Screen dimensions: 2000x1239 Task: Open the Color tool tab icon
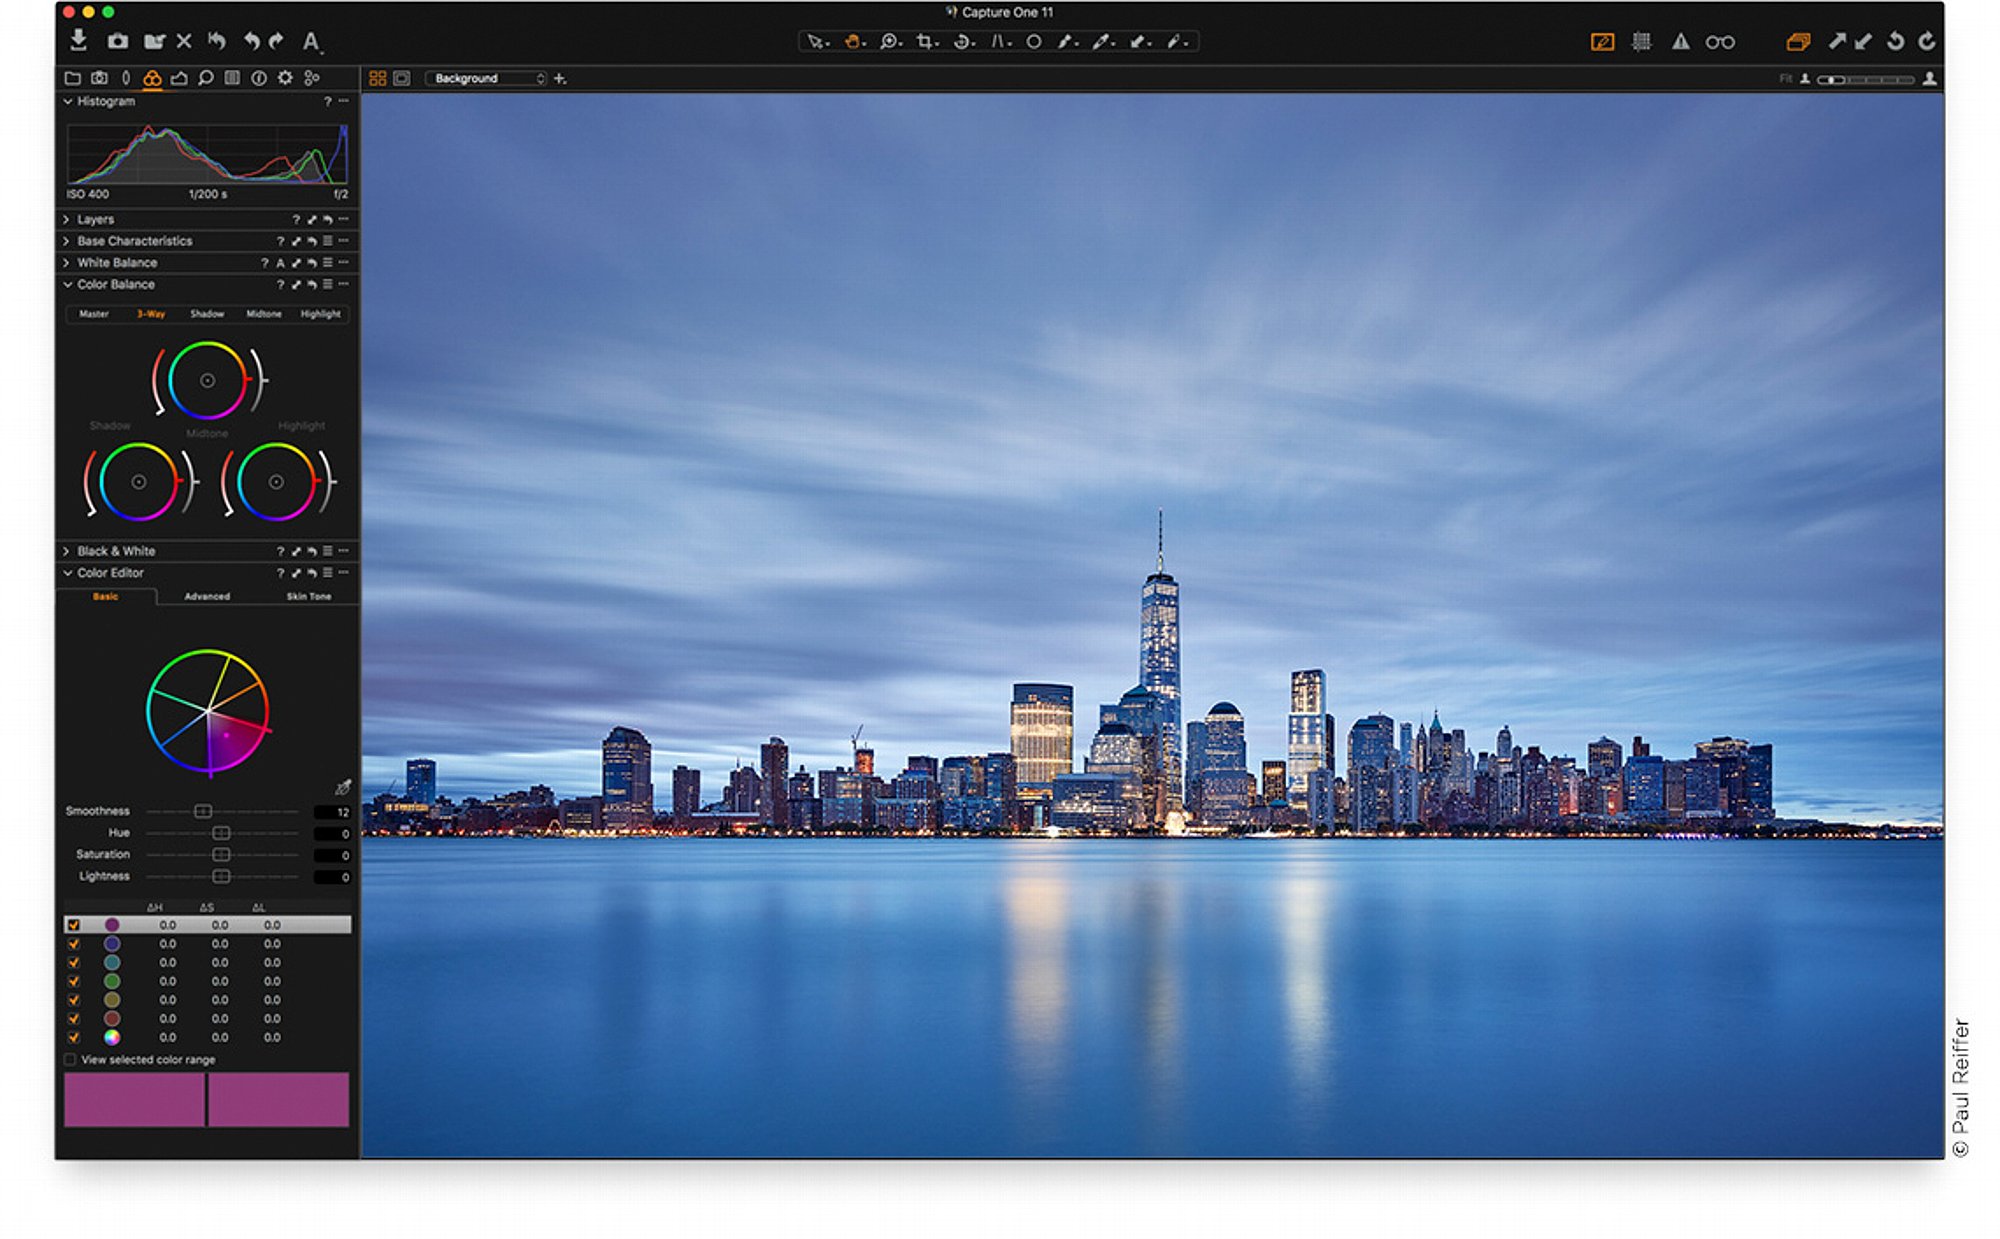(x=152, y=78)
